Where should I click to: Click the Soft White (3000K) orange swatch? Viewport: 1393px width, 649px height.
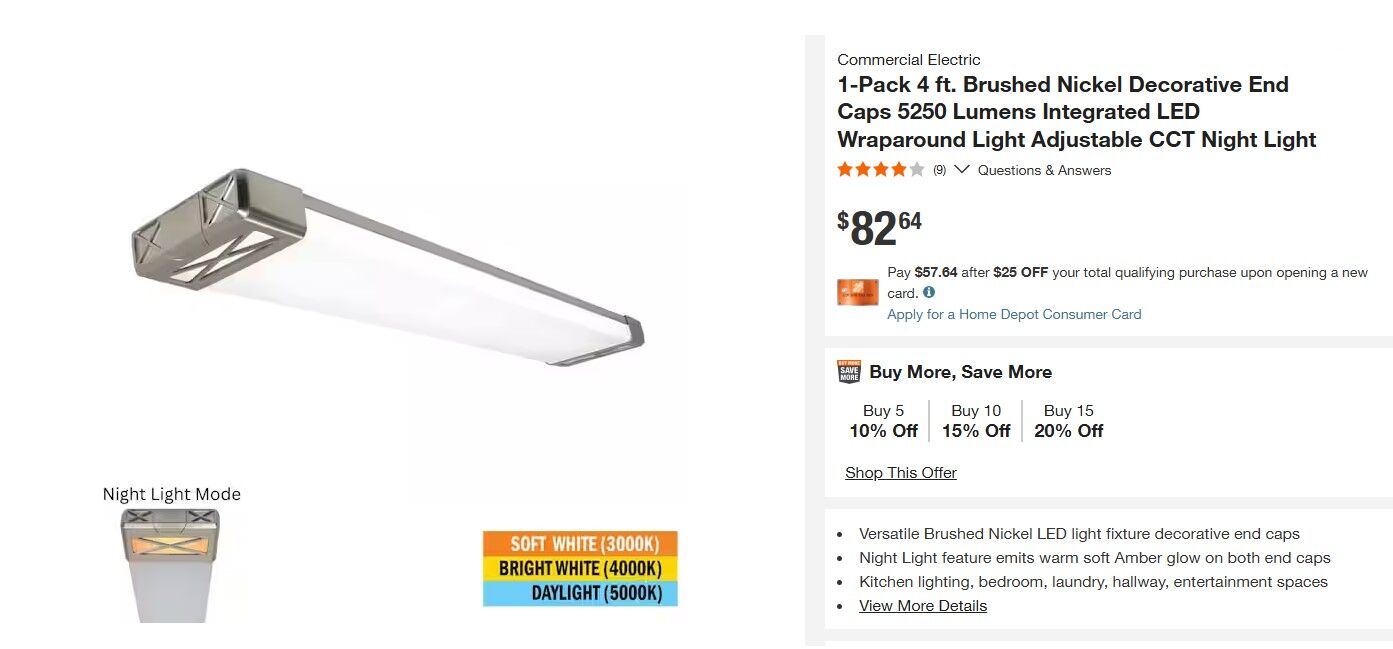coord(580,544)
